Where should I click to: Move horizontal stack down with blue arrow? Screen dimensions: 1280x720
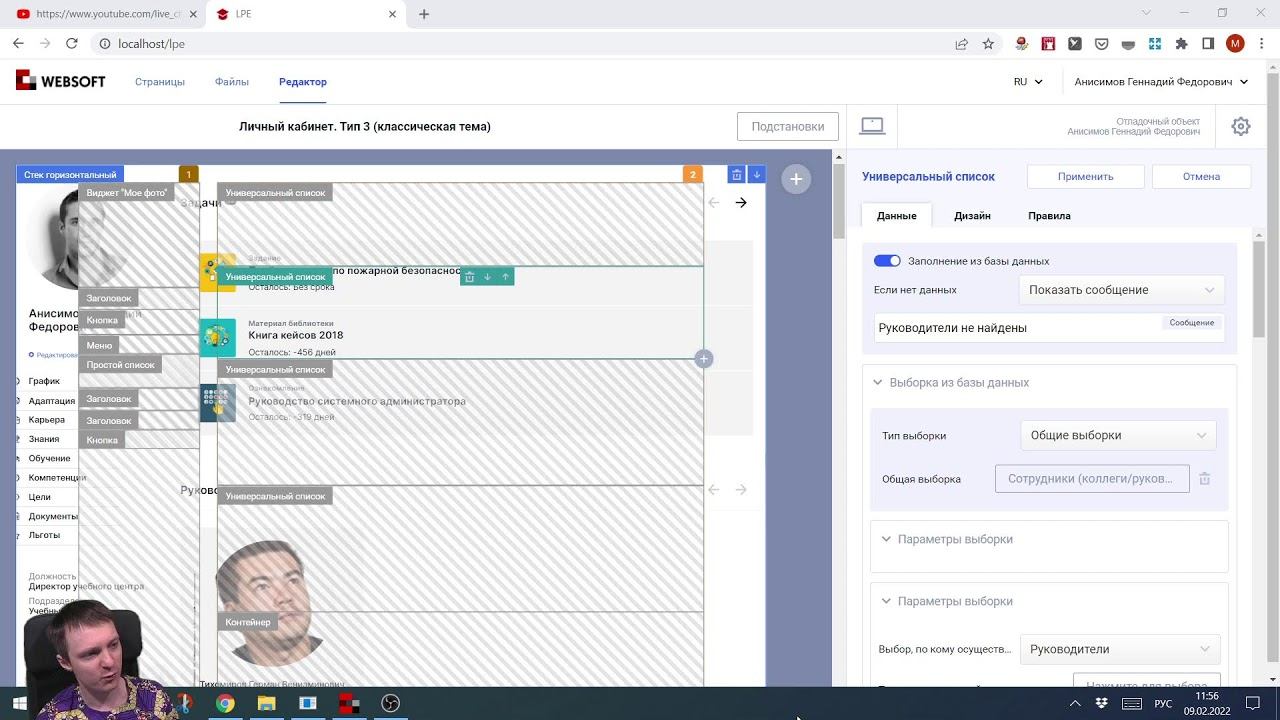pyautogui.click(x=757, y=175)
